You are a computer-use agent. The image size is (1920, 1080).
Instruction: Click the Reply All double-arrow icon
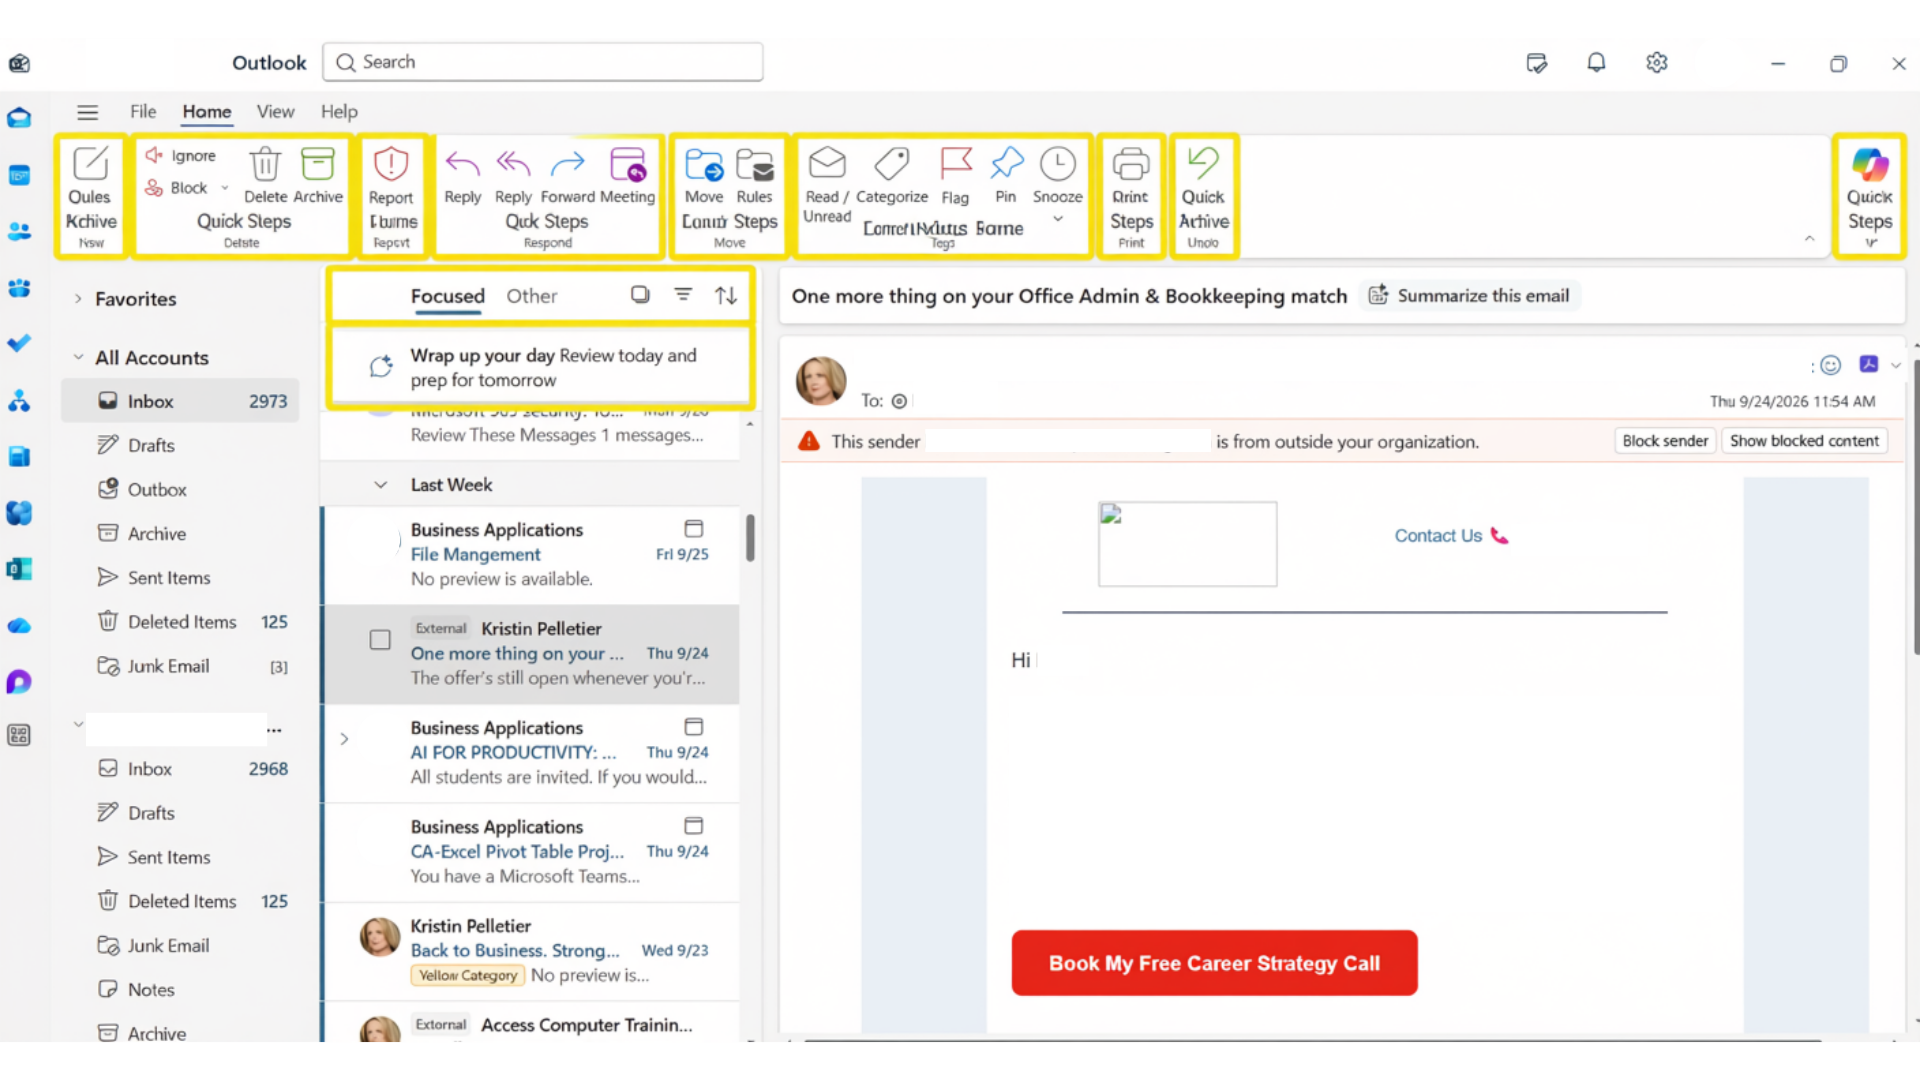(x=513, y=163)
